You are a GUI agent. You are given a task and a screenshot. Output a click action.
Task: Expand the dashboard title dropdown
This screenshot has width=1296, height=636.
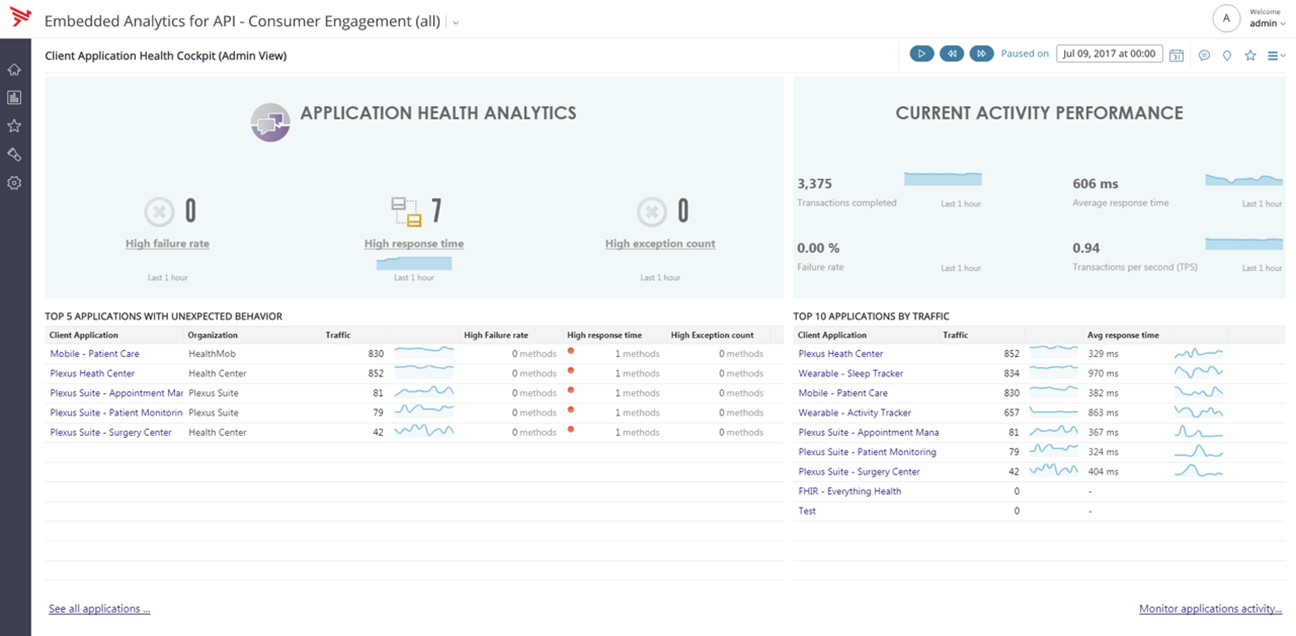coord(455,21)
